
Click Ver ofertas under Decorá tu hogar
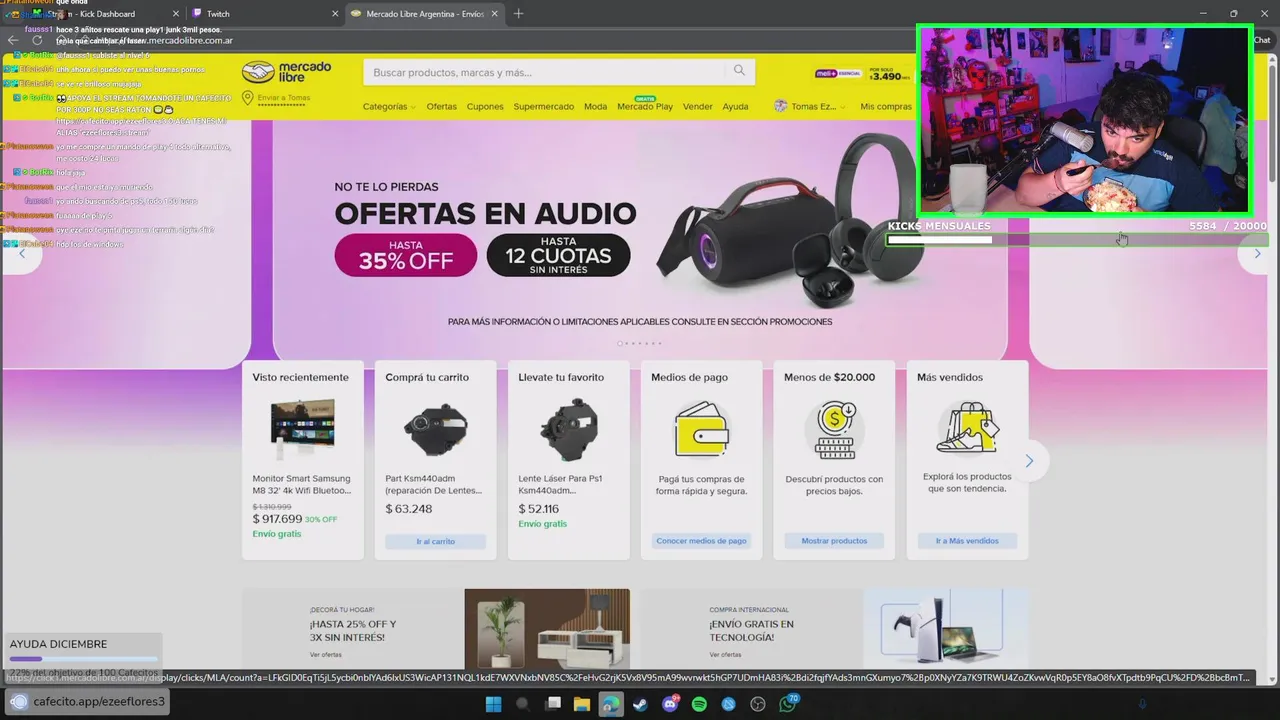click(325, 654)
